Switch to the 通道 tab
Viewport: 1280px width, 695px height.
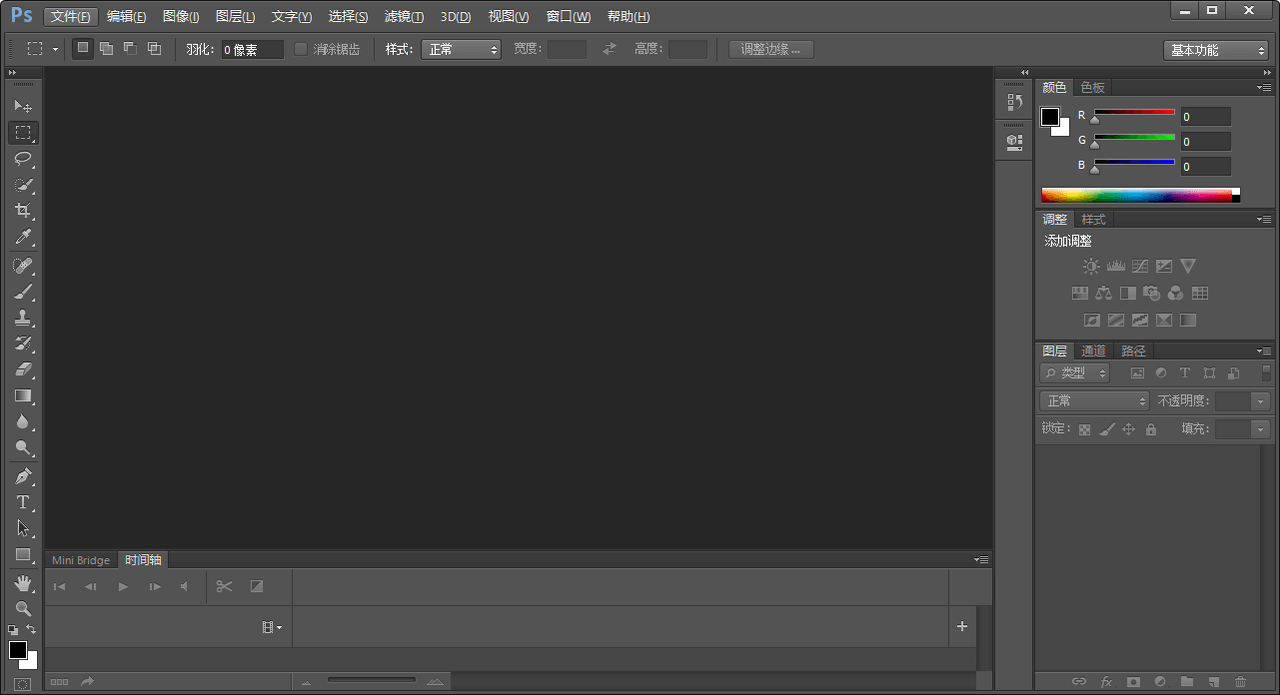click(1094, 351)
